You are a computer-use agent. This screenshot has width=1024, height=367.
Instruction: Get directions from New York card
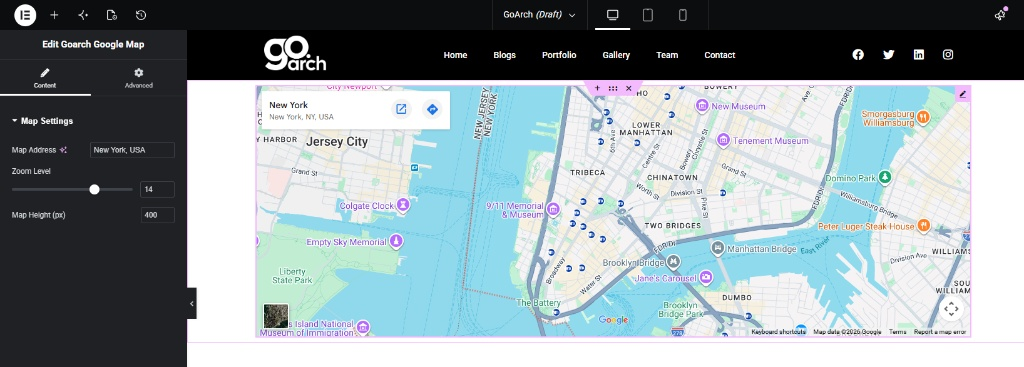coord(432,109)
